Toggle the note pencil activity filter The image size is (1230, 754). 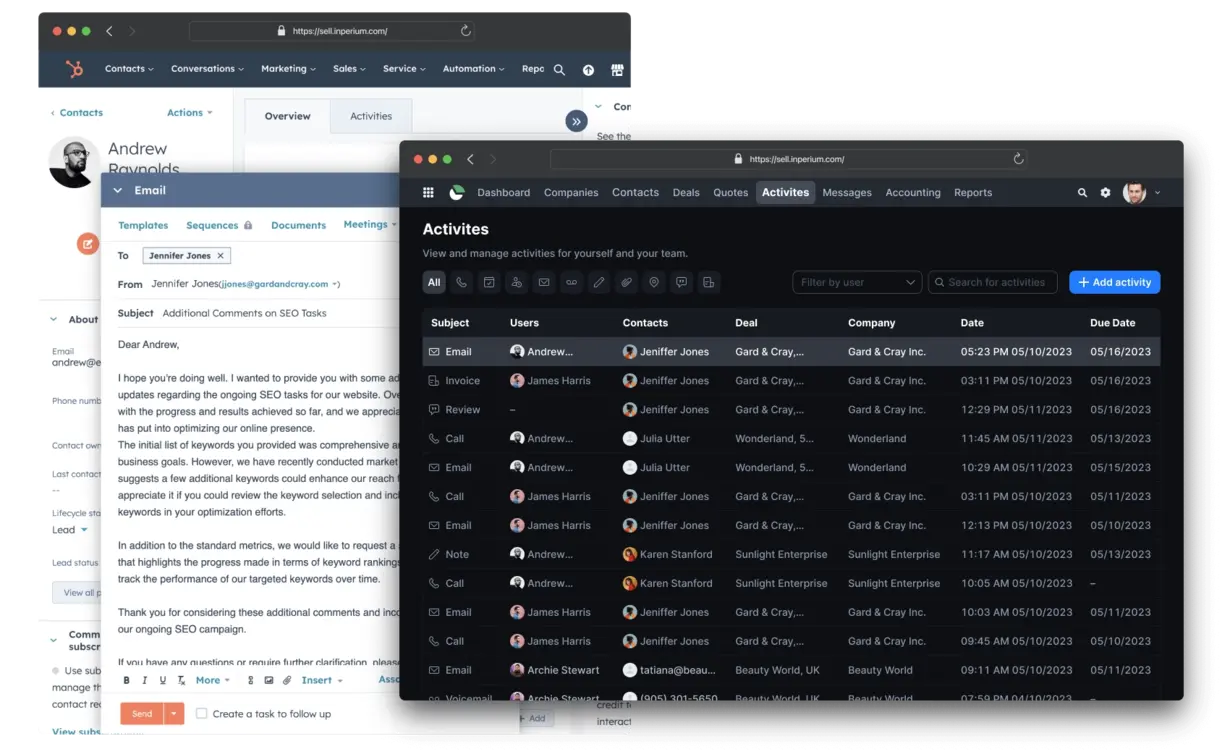point(599,283)
